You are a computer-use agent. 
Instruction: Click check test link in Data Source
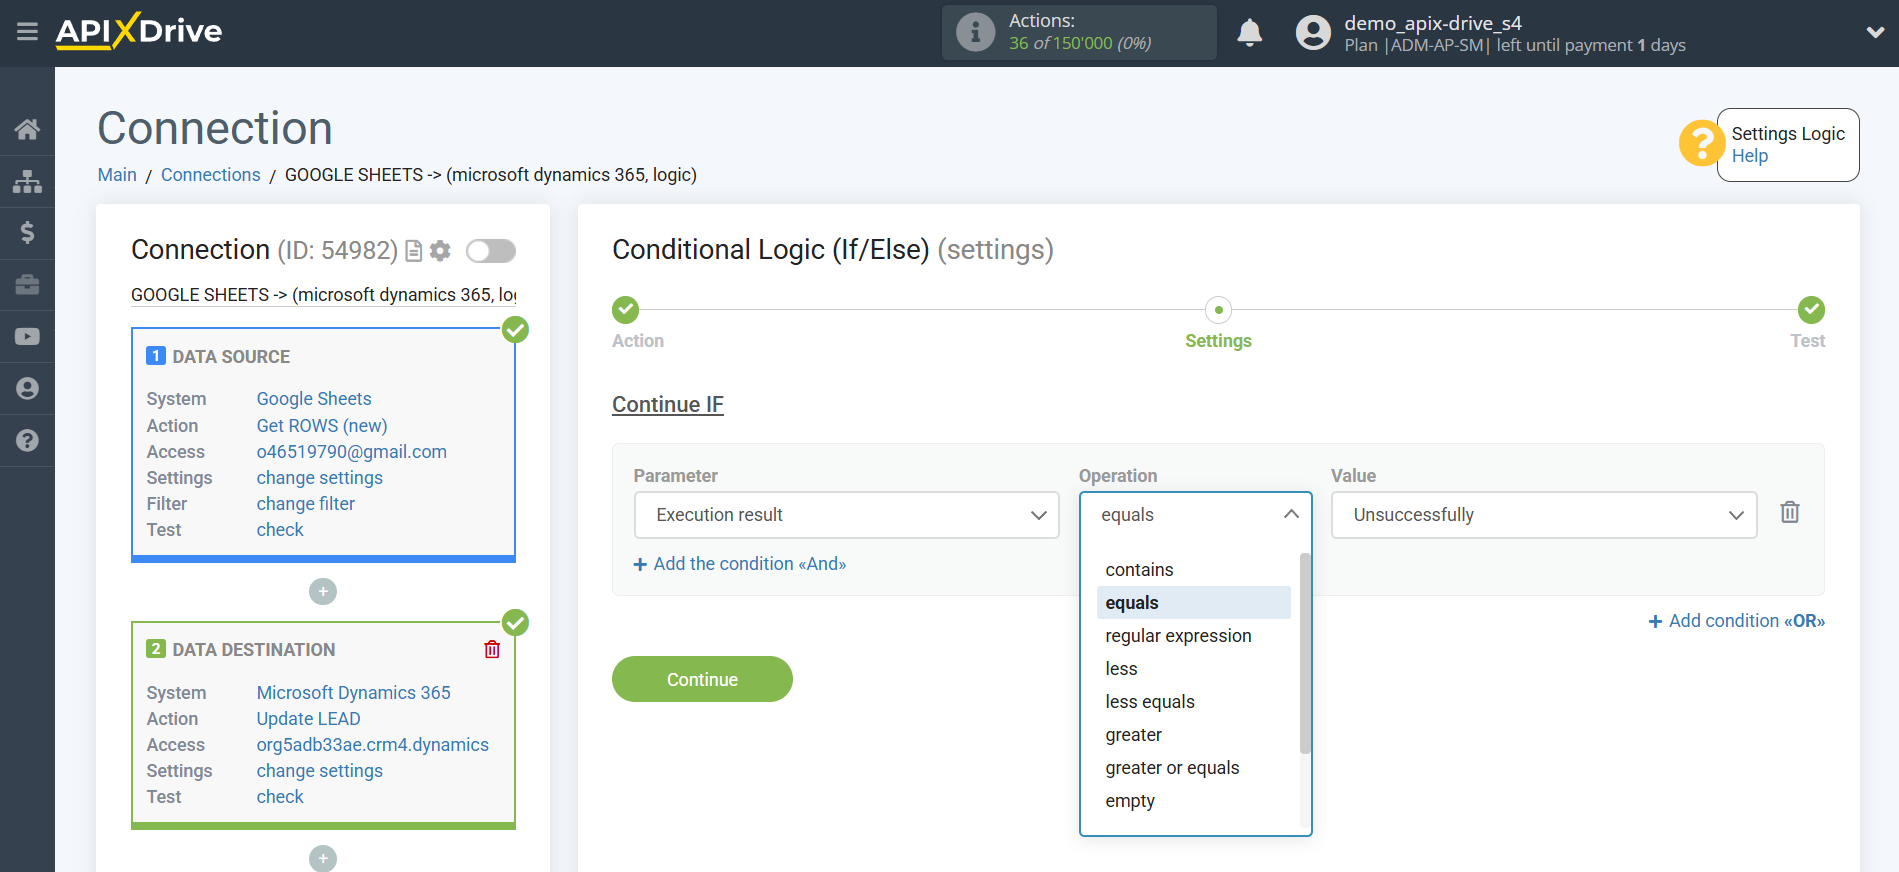(280, 530)
